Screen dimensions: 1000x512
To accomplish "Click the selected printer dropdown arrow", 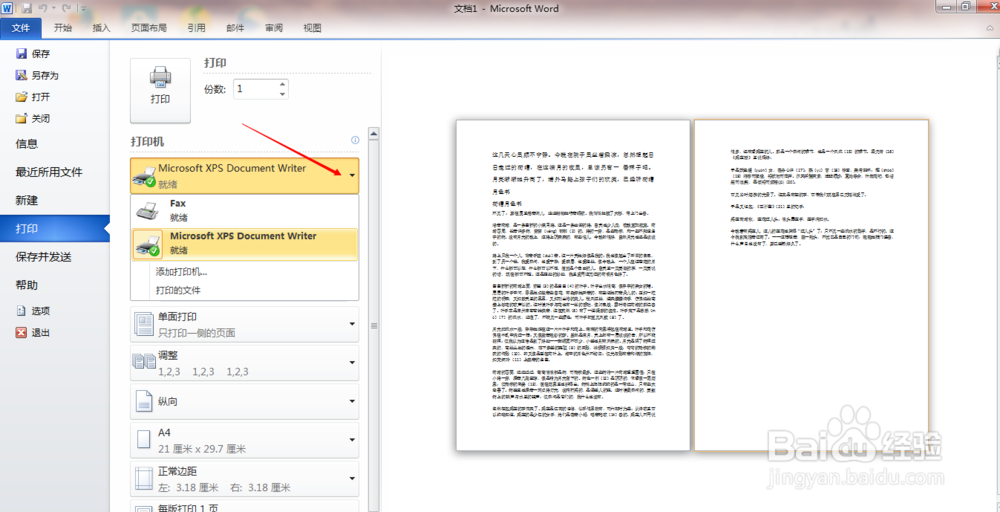I will click(x=352, y=175).
